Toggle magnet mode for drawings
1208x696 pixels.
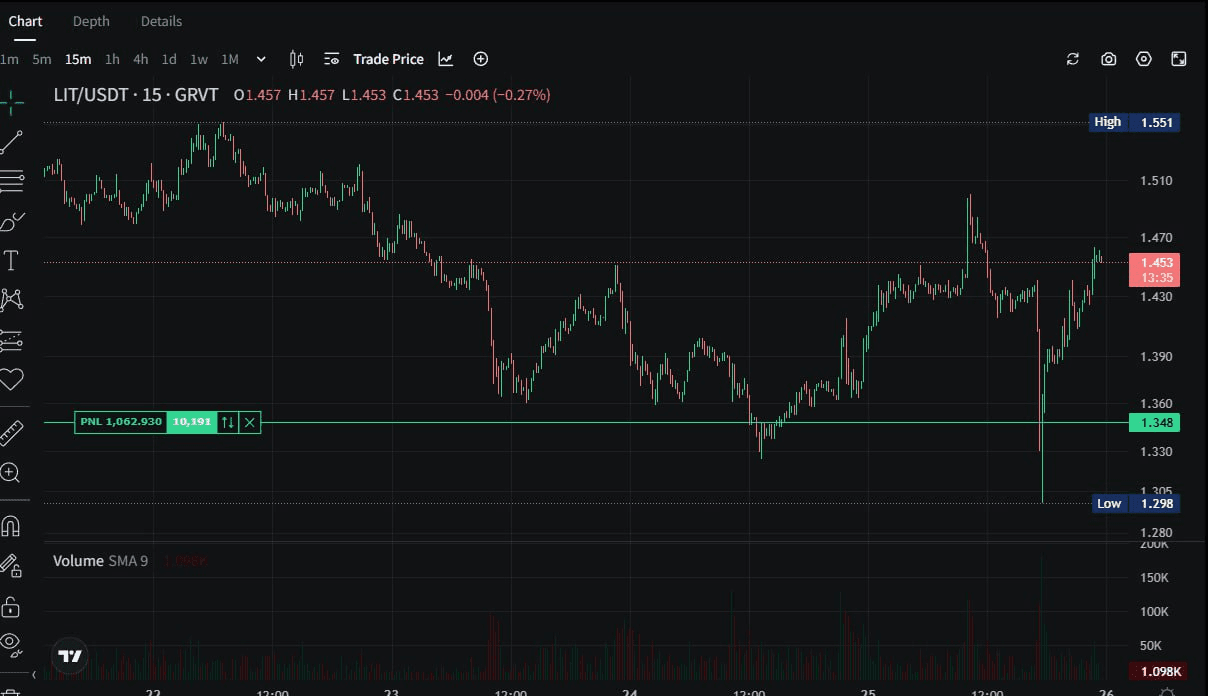(x=12, y=526)
